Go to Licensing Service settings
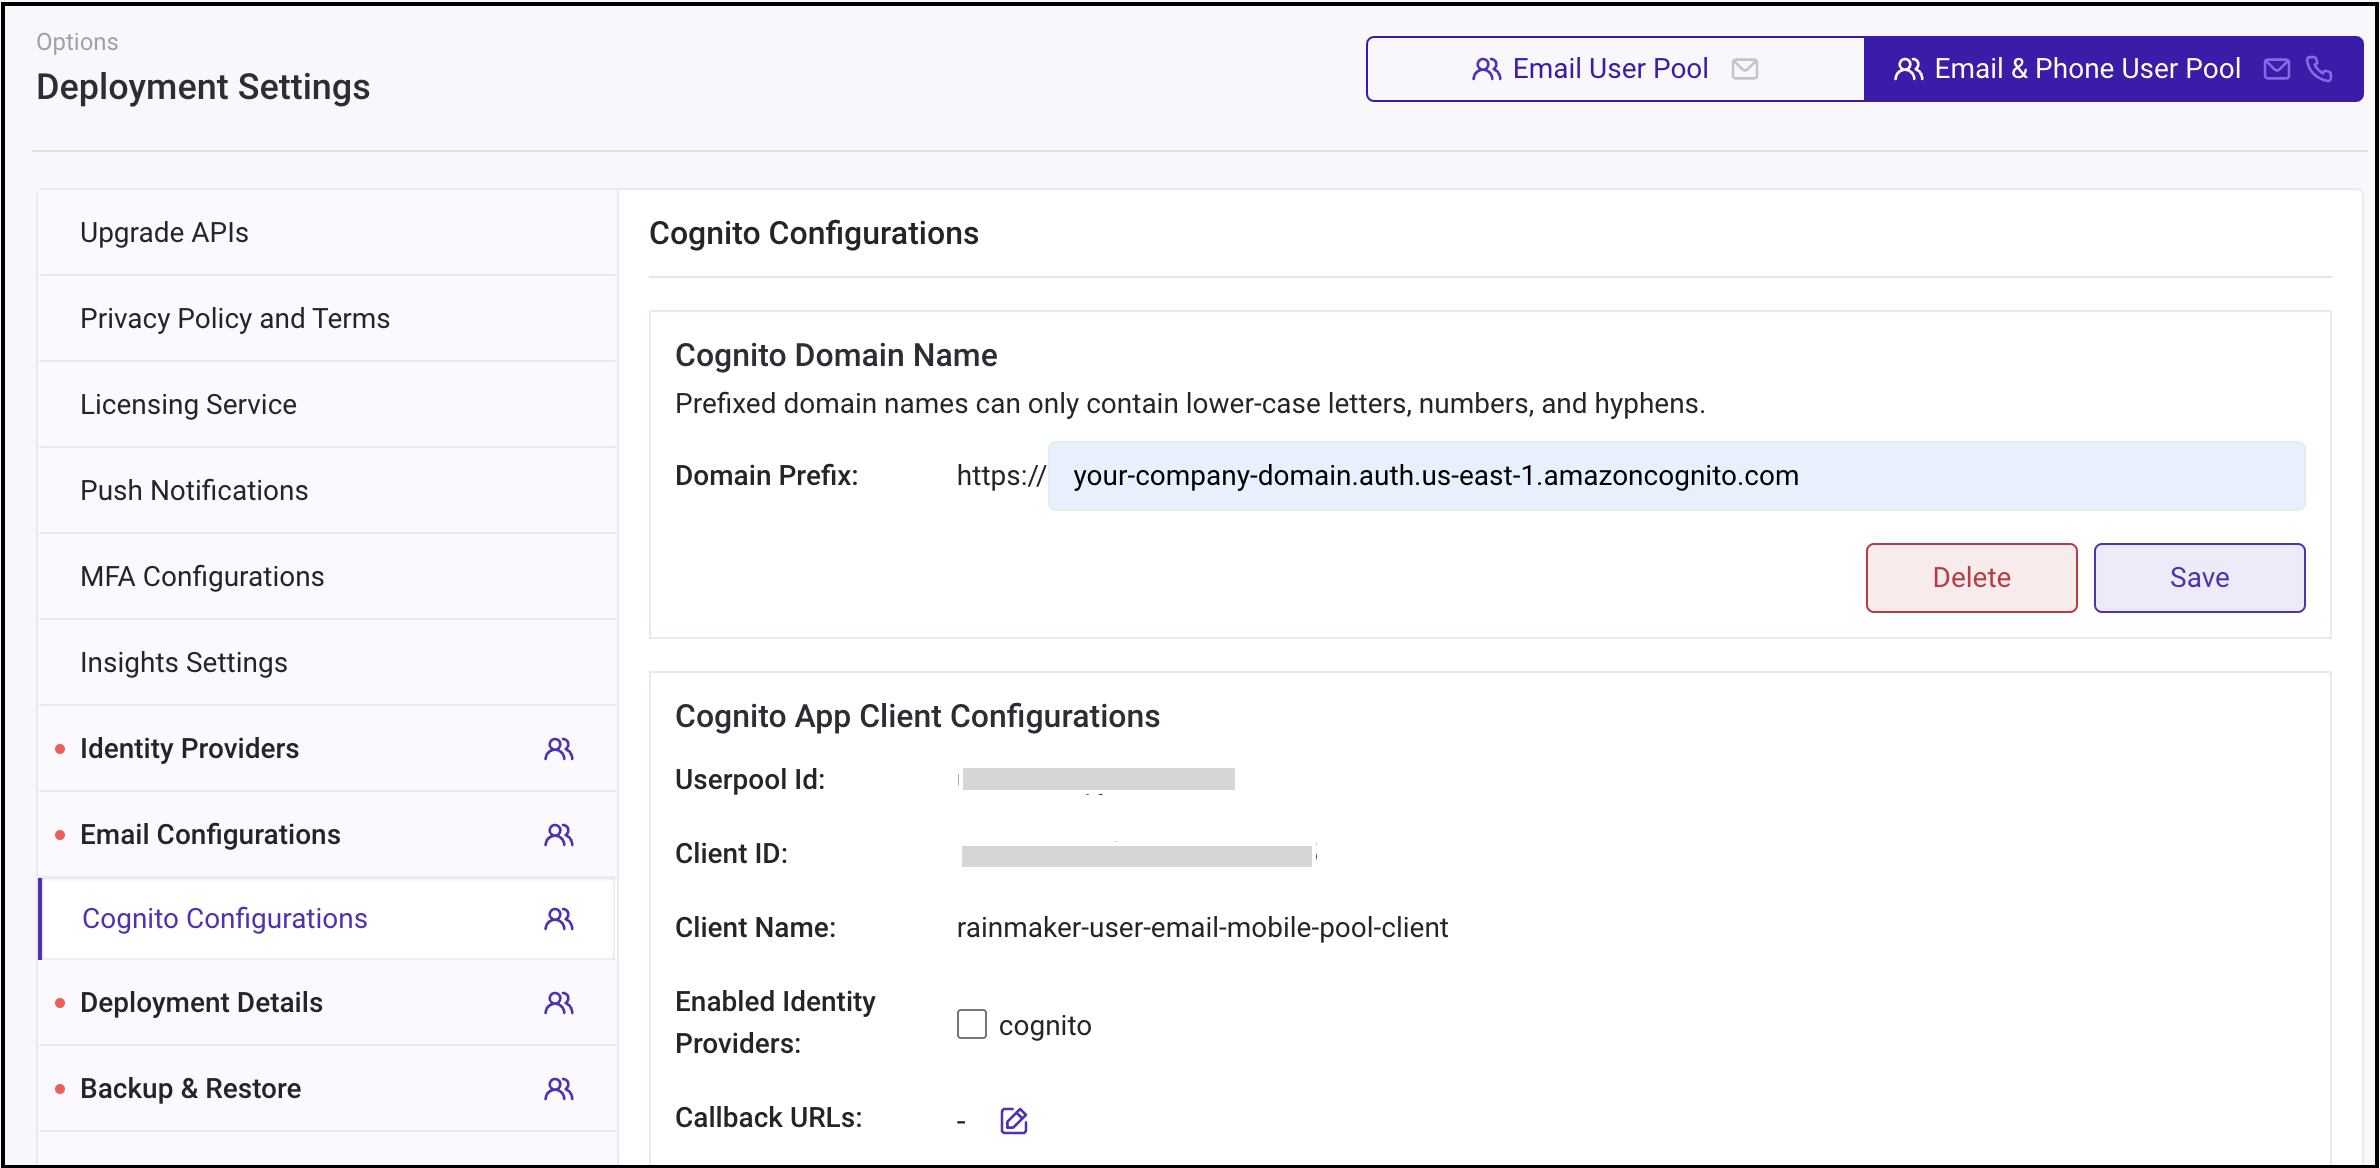This screenshot has height=1168, width=2380. pos(188,405)
